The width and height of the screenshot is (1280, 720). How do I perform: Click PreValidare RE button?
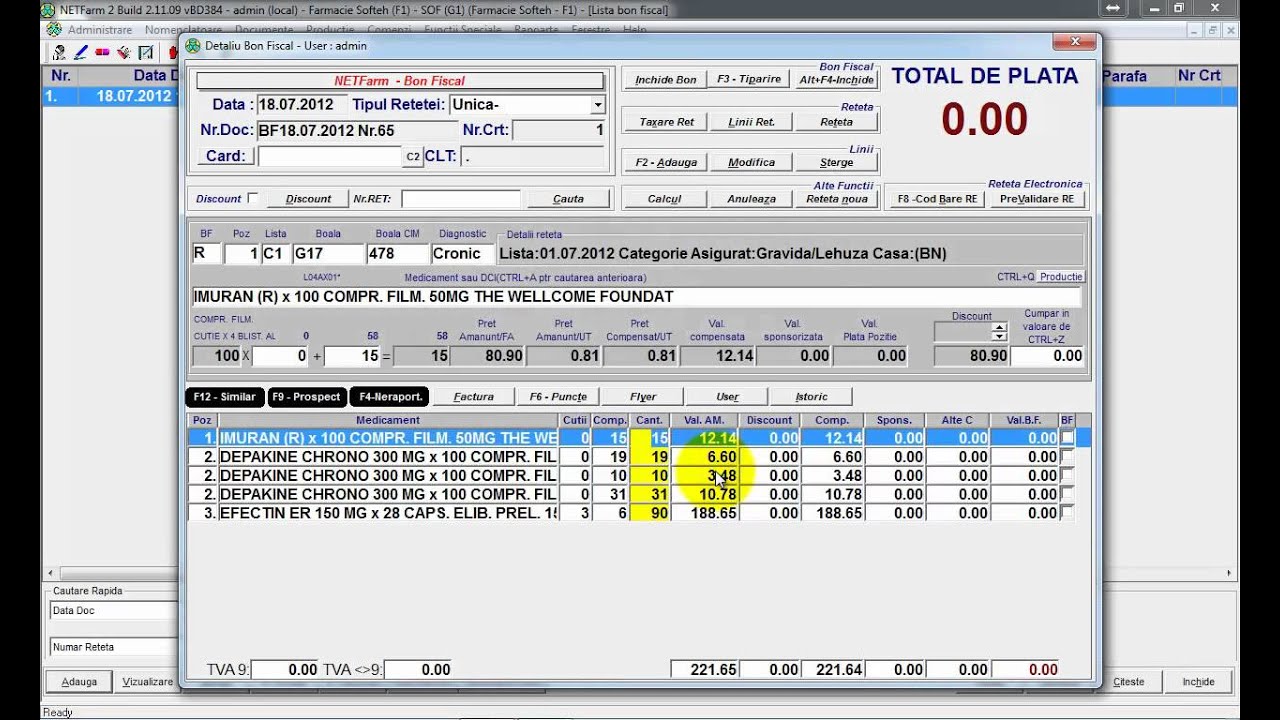(x=1036, y=199)
